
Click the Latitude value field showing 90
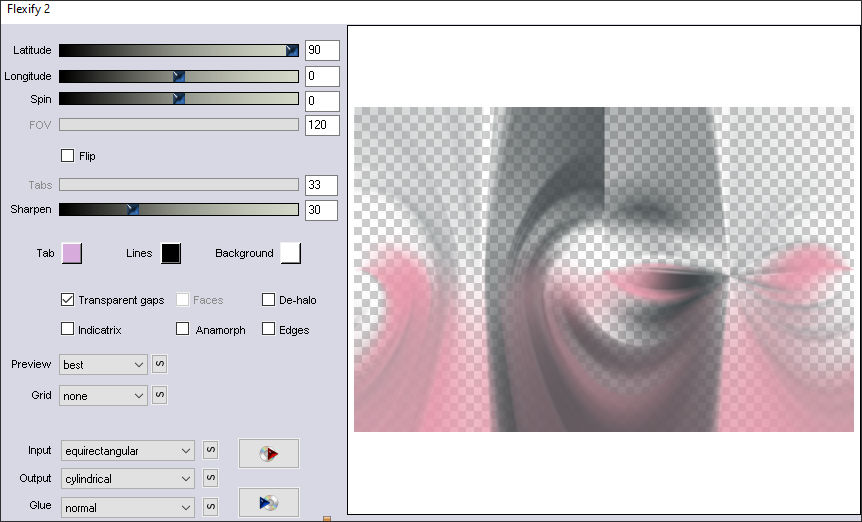coord(322,50)
